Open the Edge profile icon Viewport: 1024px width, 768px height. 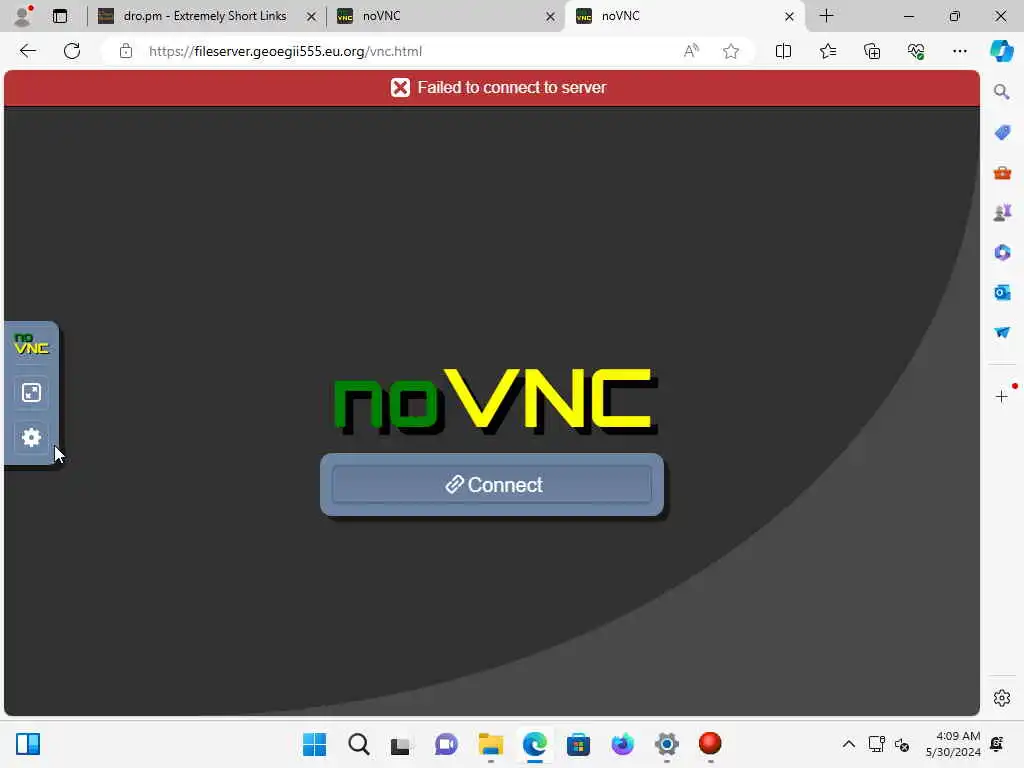pyautogui.click(x=24, y=16)
